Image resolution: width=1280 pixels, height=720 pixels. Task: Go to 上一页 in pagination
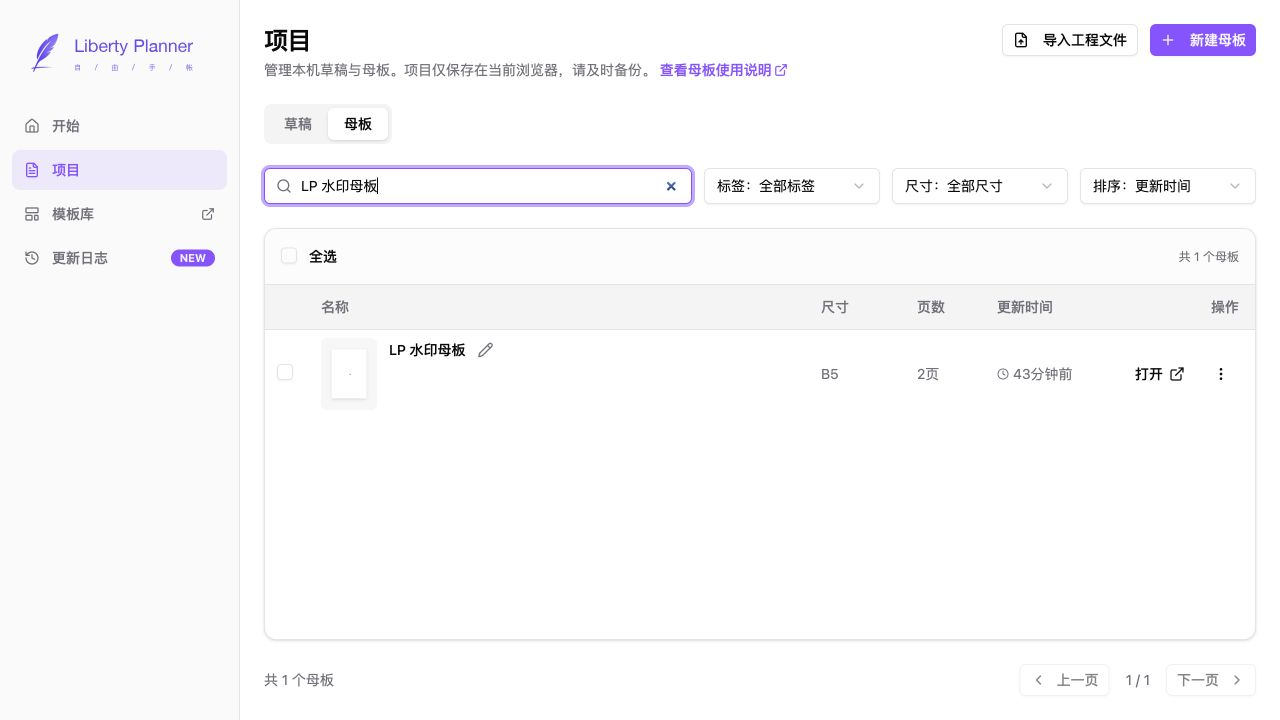click(x=1065, y=680)
